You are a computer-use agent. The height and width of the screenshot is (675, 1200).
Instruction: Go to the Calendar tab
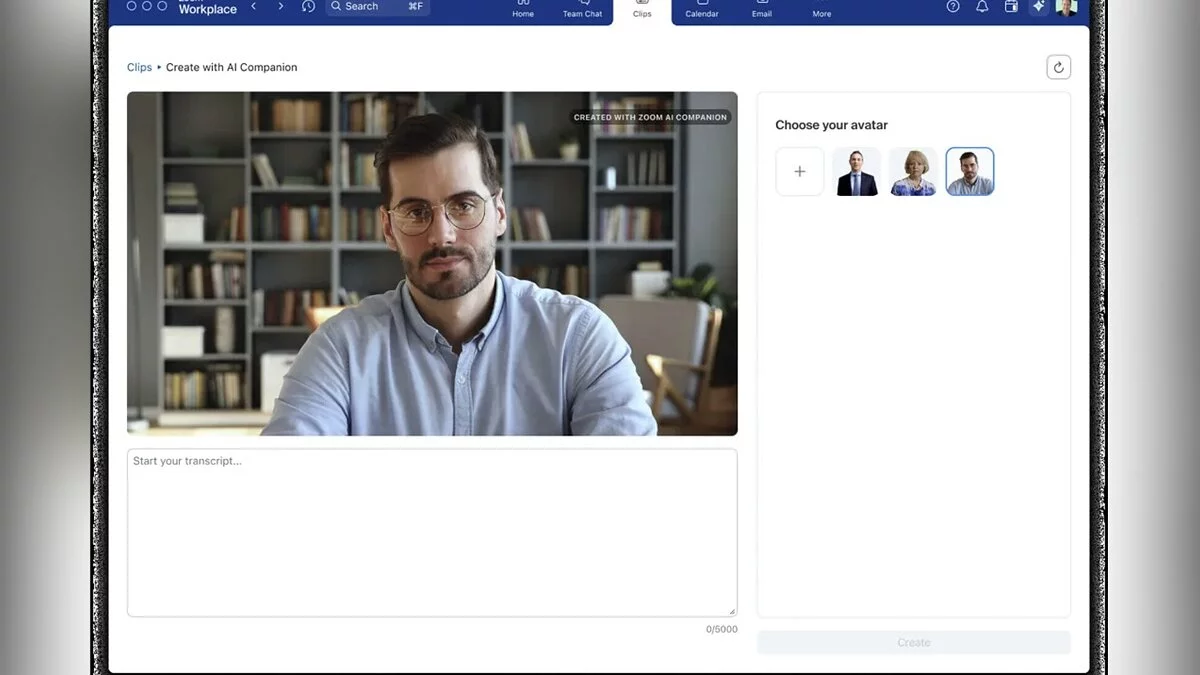pos(702,9)
